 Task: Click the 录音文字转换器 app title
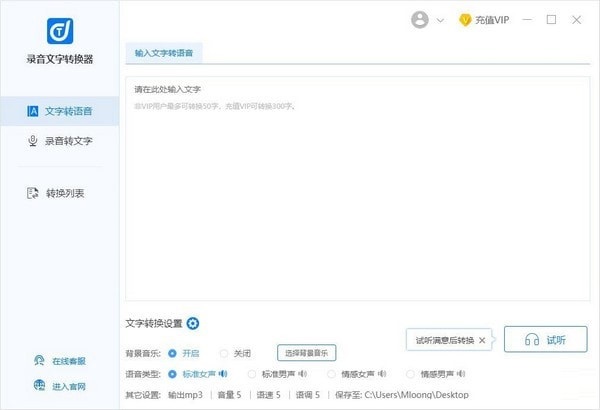[x=60, y=59]
